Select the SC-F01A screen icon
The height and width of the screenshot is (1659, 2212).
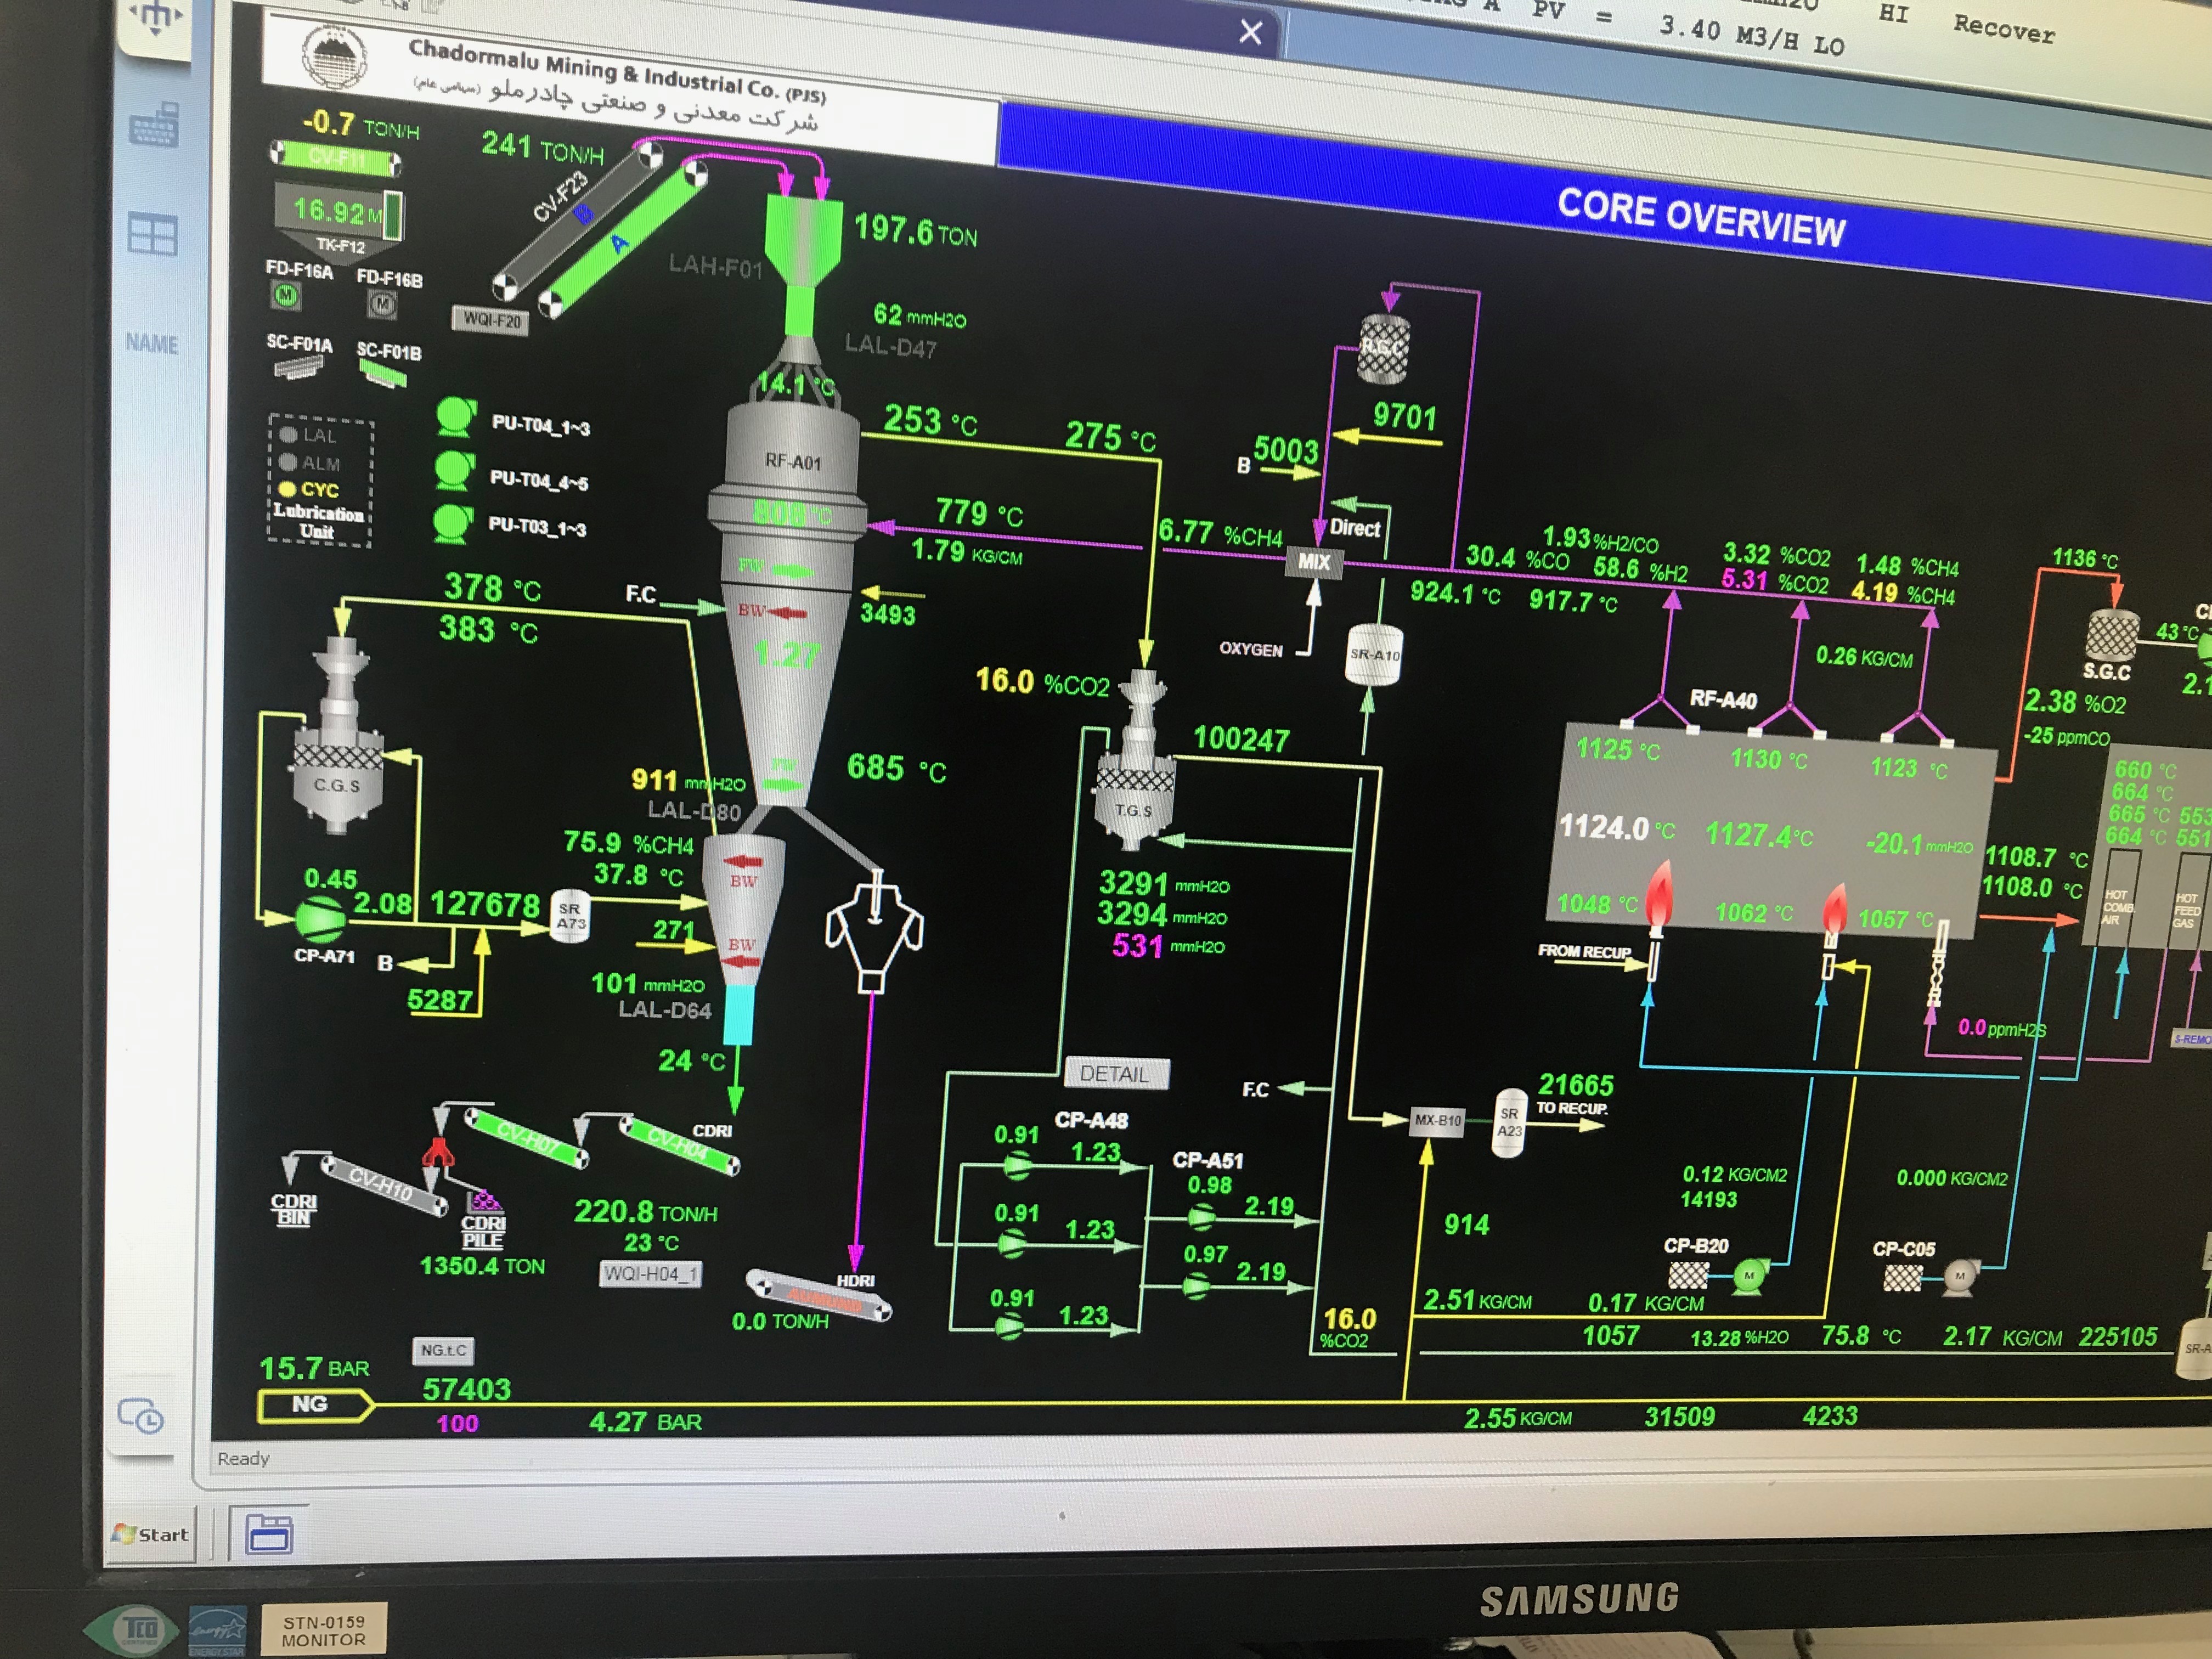[x=298, y=366]
